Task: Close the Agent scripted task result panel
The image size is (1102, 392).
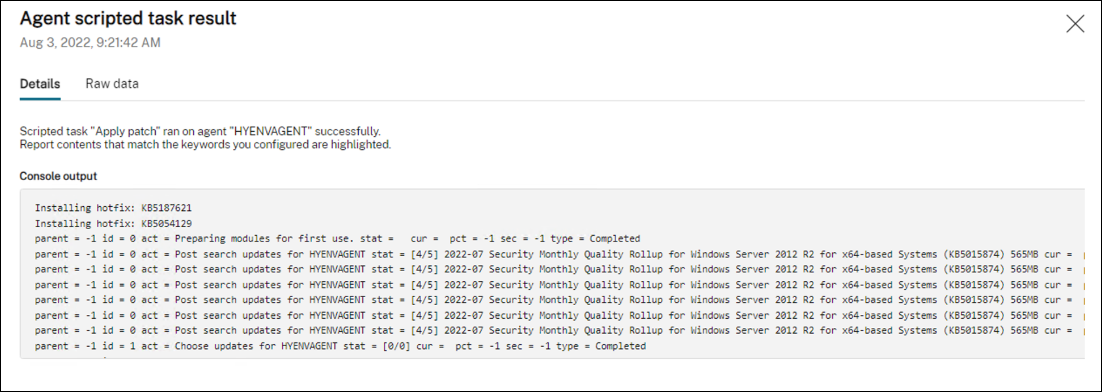Action: coord(1075,23)
